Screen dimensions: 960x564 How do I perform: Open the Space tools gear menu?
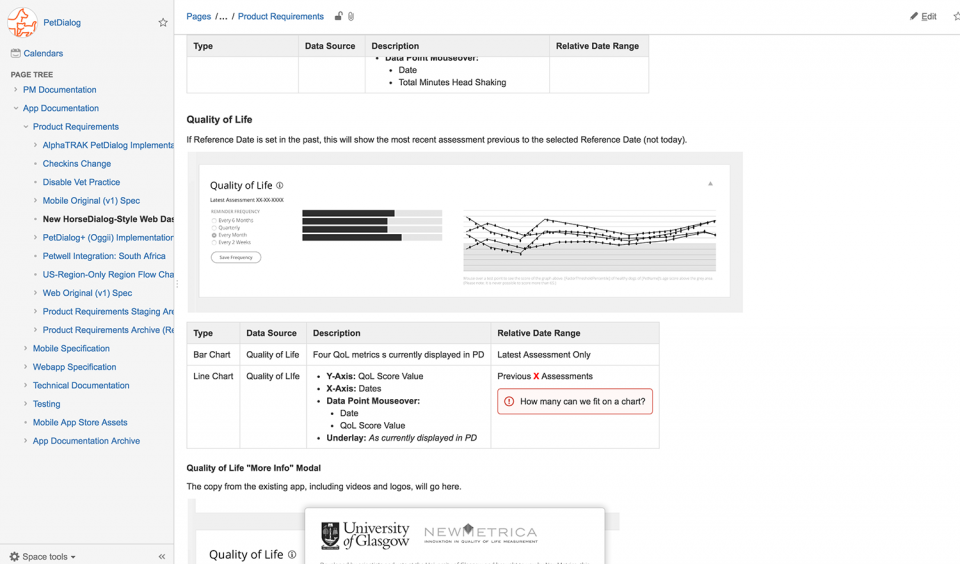(x=43, y=557)
